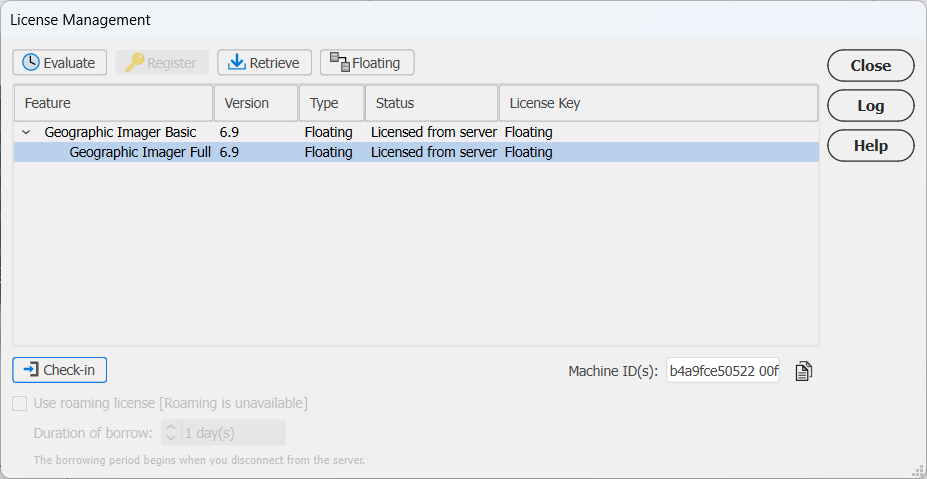Image resolution: width=927 pixels, height=479 pixels.
Task: Sort by the License Key column header
Action: [659, 103]
